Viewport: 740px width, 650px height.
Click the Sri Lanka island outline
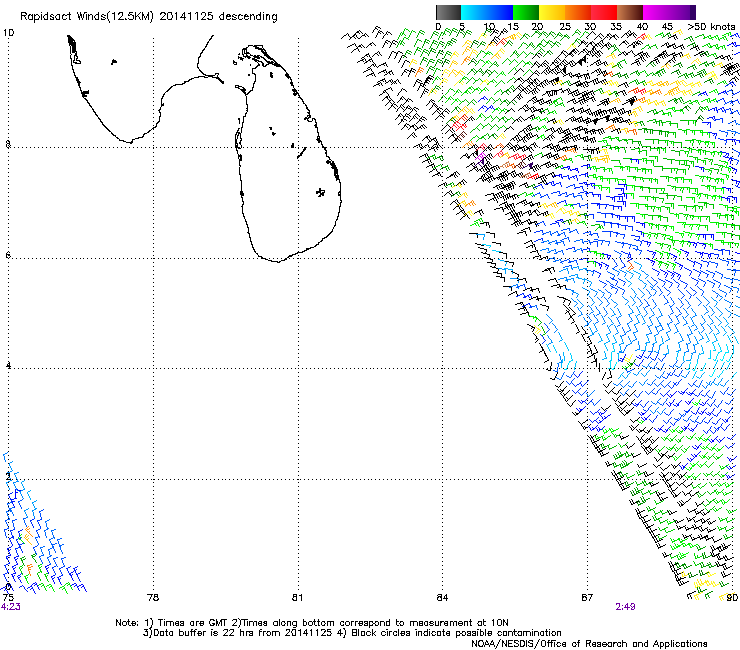pos(288,153)
